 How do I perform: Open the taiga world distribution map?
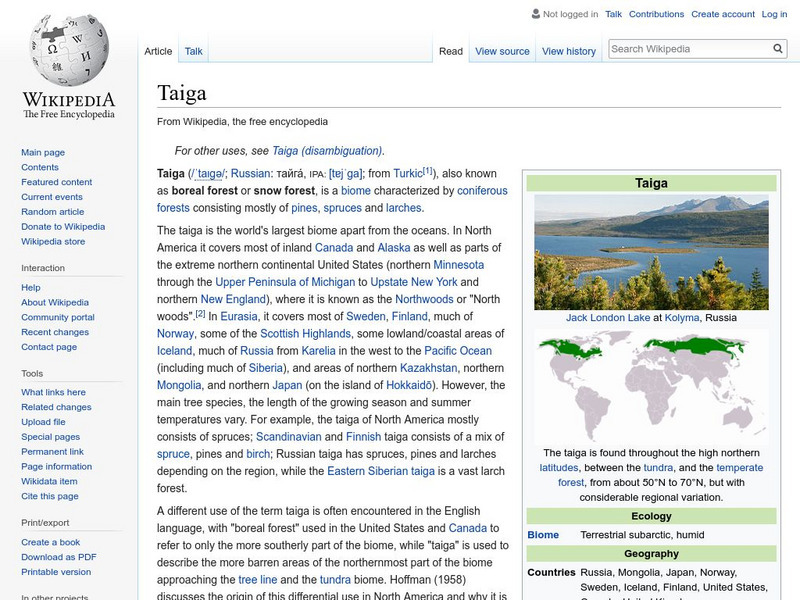pos(650,384)
